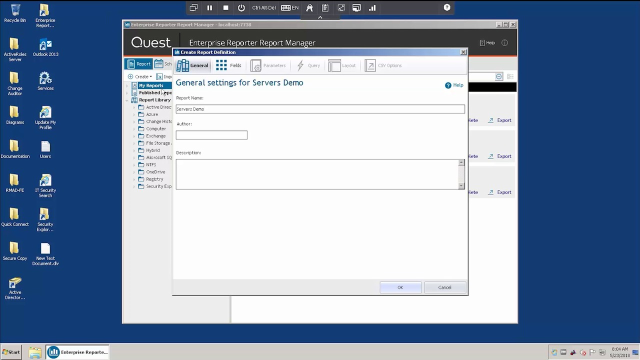
Task: Confirm the dialog with OK
Action: click(400, 287)
